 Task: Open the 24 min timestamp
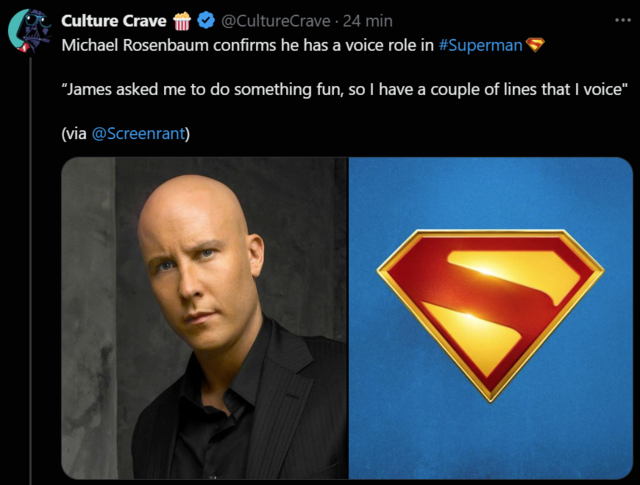coord(368,21)
